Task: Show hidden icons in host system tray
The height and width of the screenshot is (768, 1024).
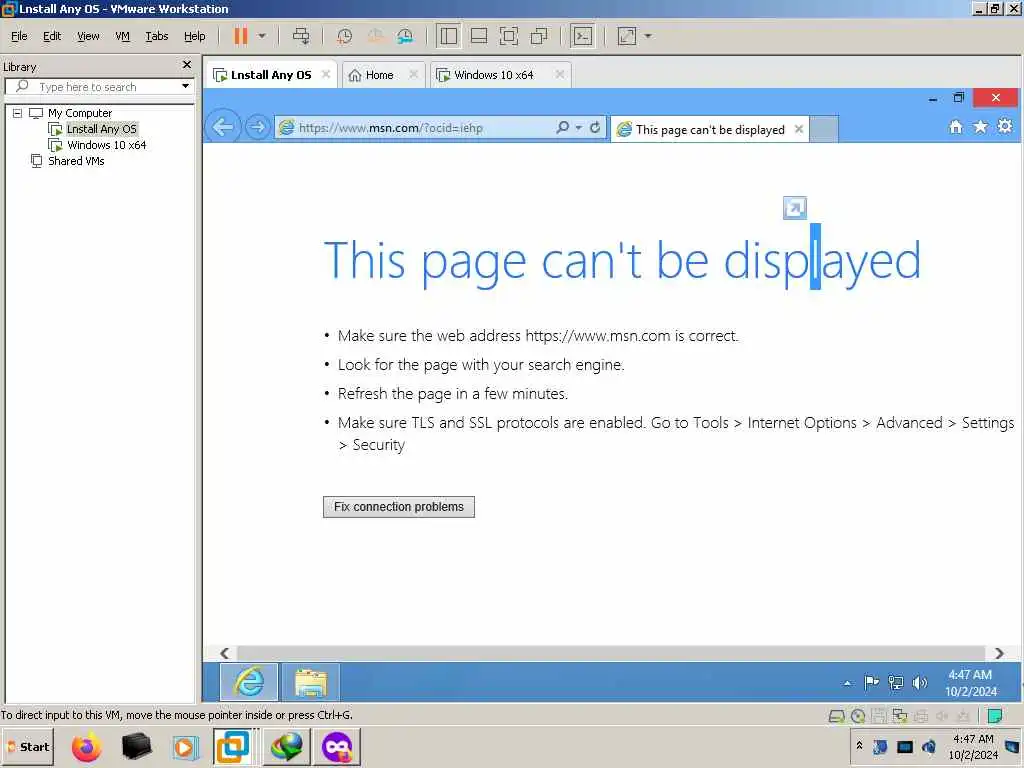Action: (859, 746)
